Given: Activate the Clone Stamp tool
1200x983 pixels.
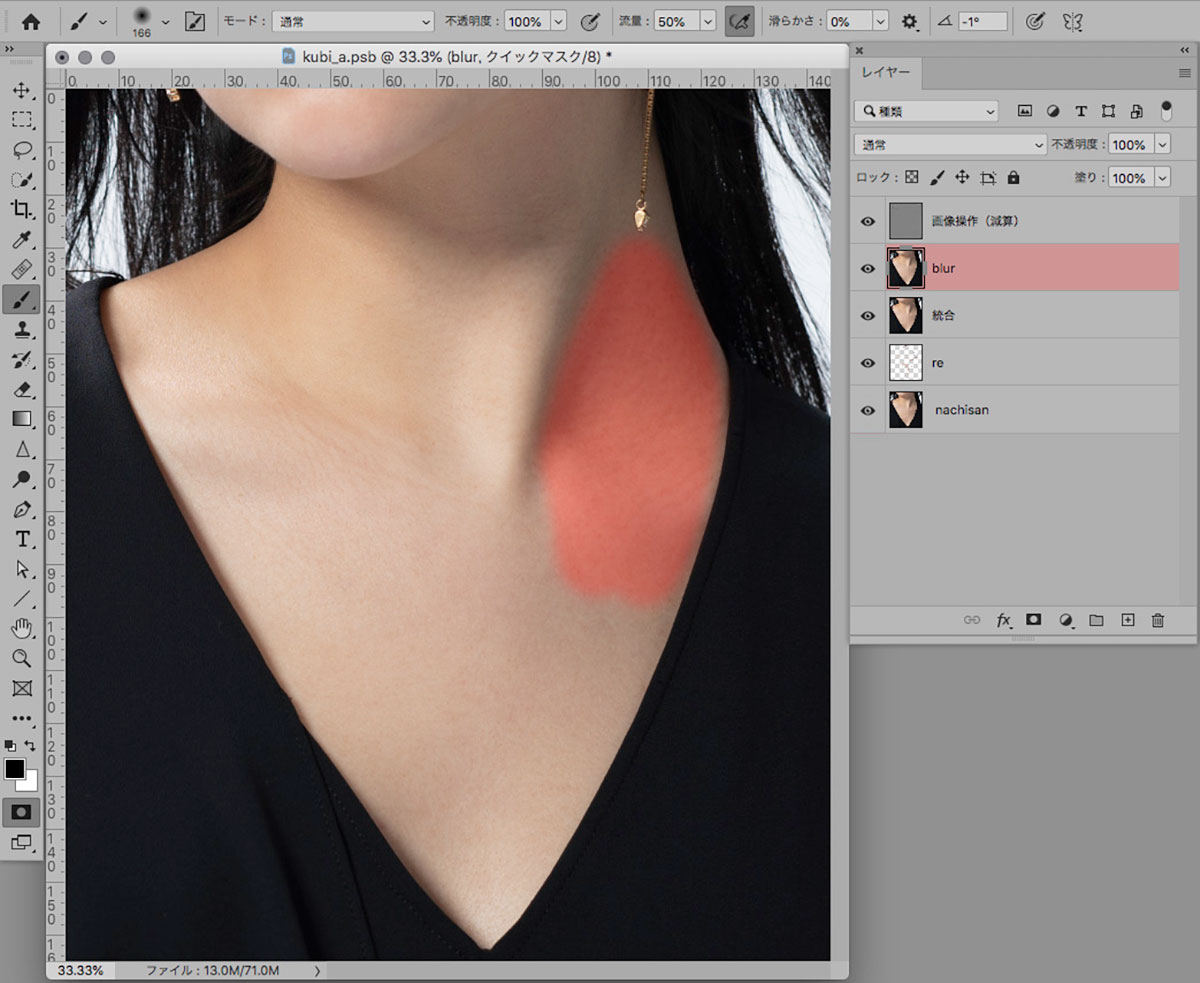Looking at the screenshot, I should 21,329.
